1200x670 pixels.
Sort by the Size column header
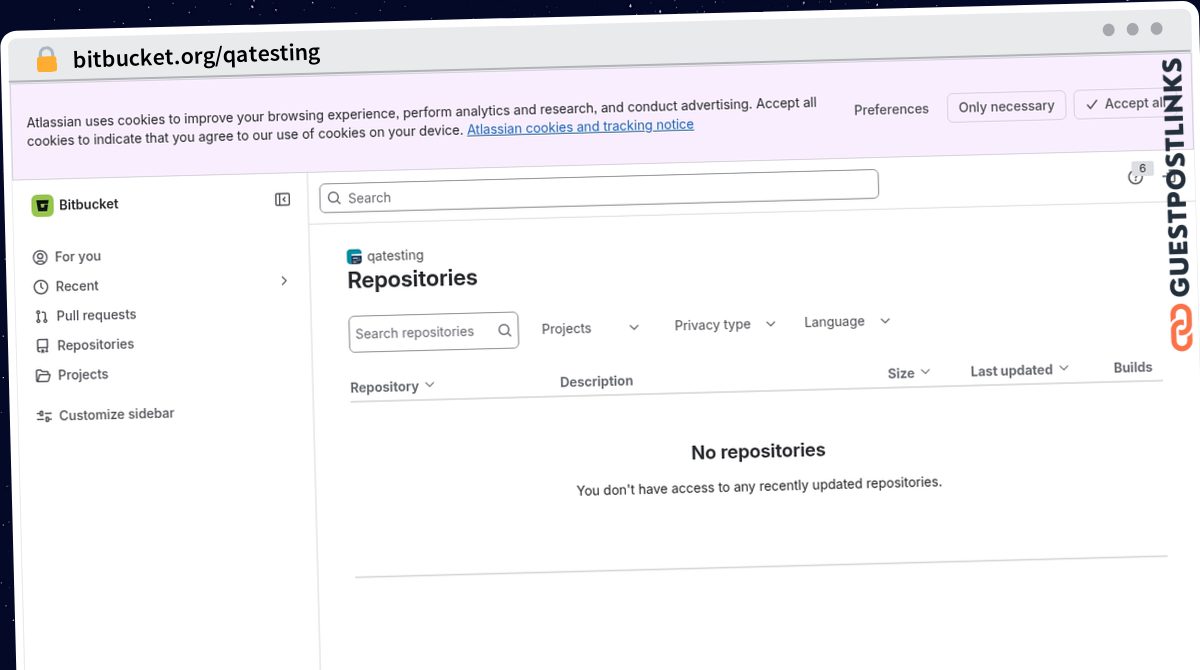[x=909, y=373]
